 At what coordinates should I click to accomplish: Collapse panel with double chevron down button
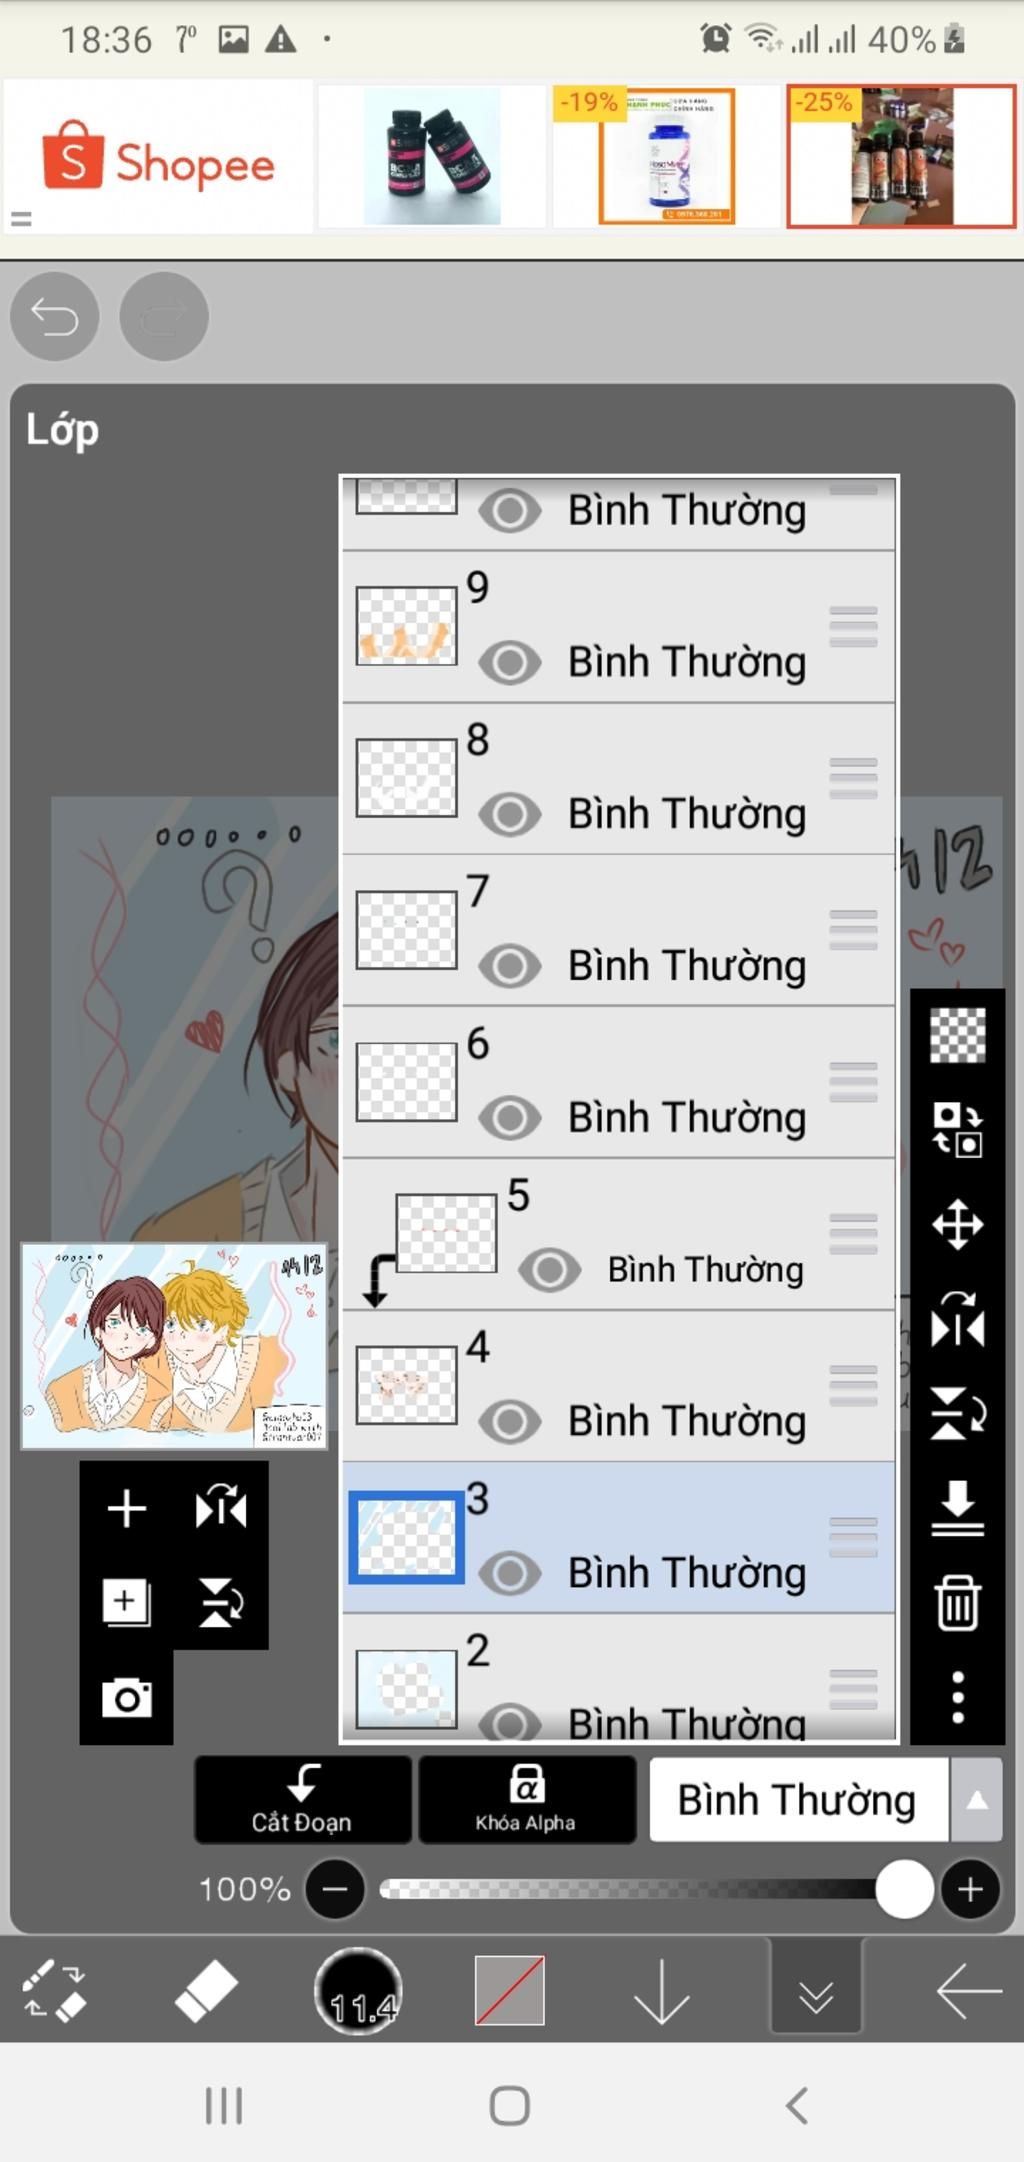click(x=816, y=1990)
